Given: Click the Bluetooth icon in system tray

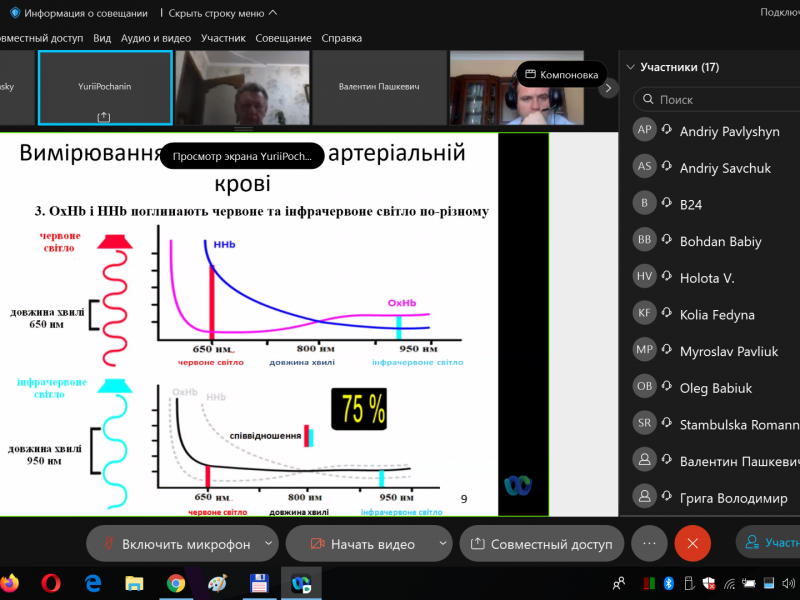Looking at the screenshot, I should pyautogui.click(x=670, y=583).
